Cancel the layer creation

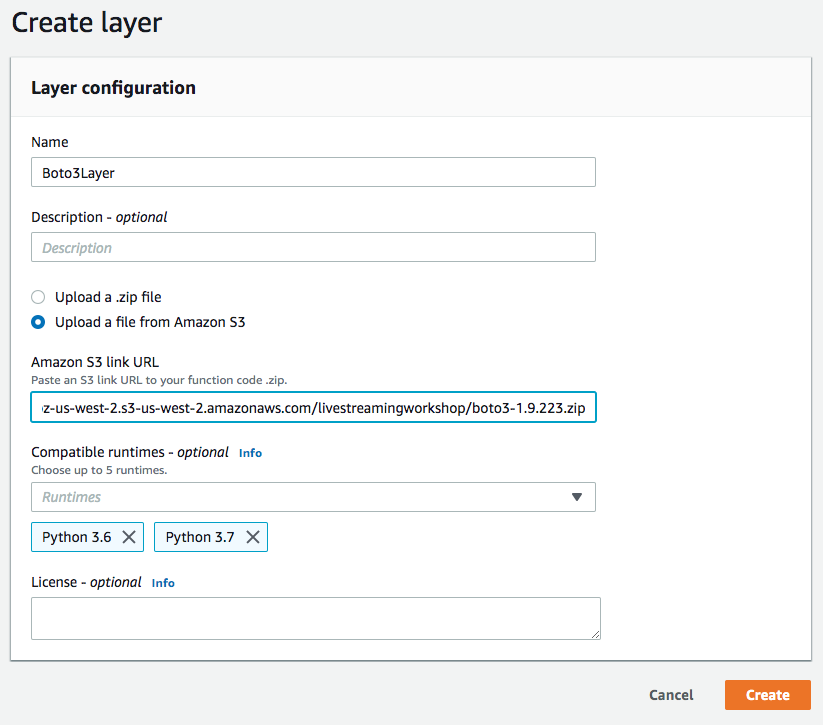[671, 695]
